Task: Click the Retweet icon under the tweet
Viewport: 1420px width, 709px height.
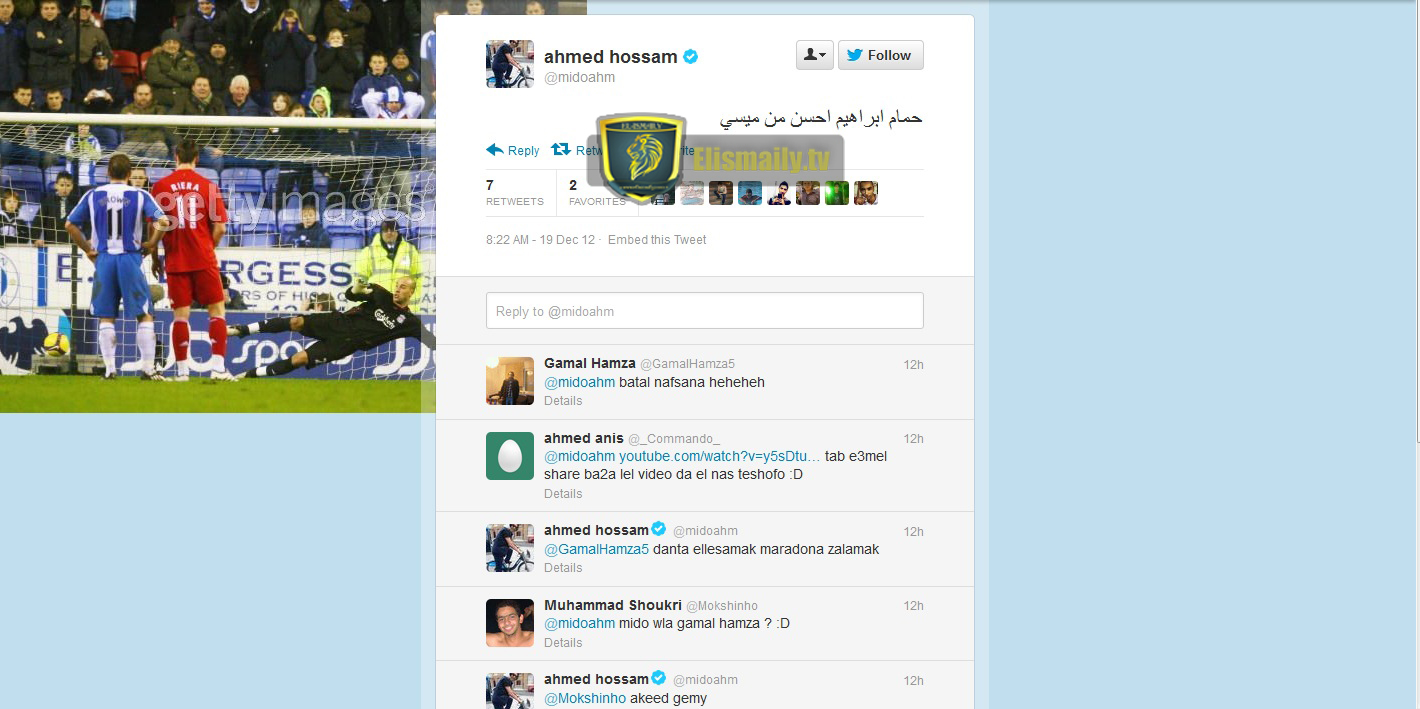Action: (x=560, y=149)
